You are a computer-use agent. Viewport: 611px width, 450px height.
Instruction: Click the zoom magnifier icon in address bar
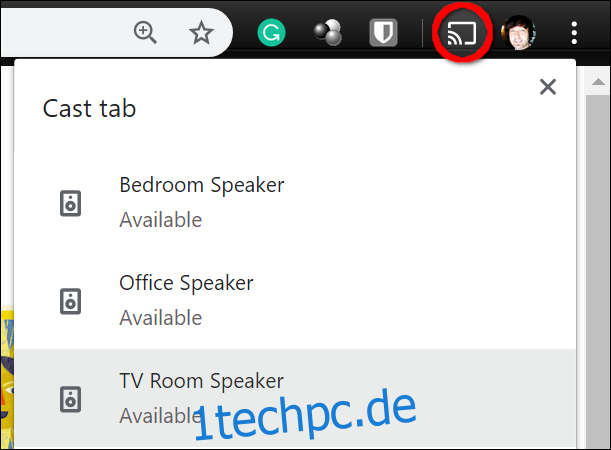(145, 33)
